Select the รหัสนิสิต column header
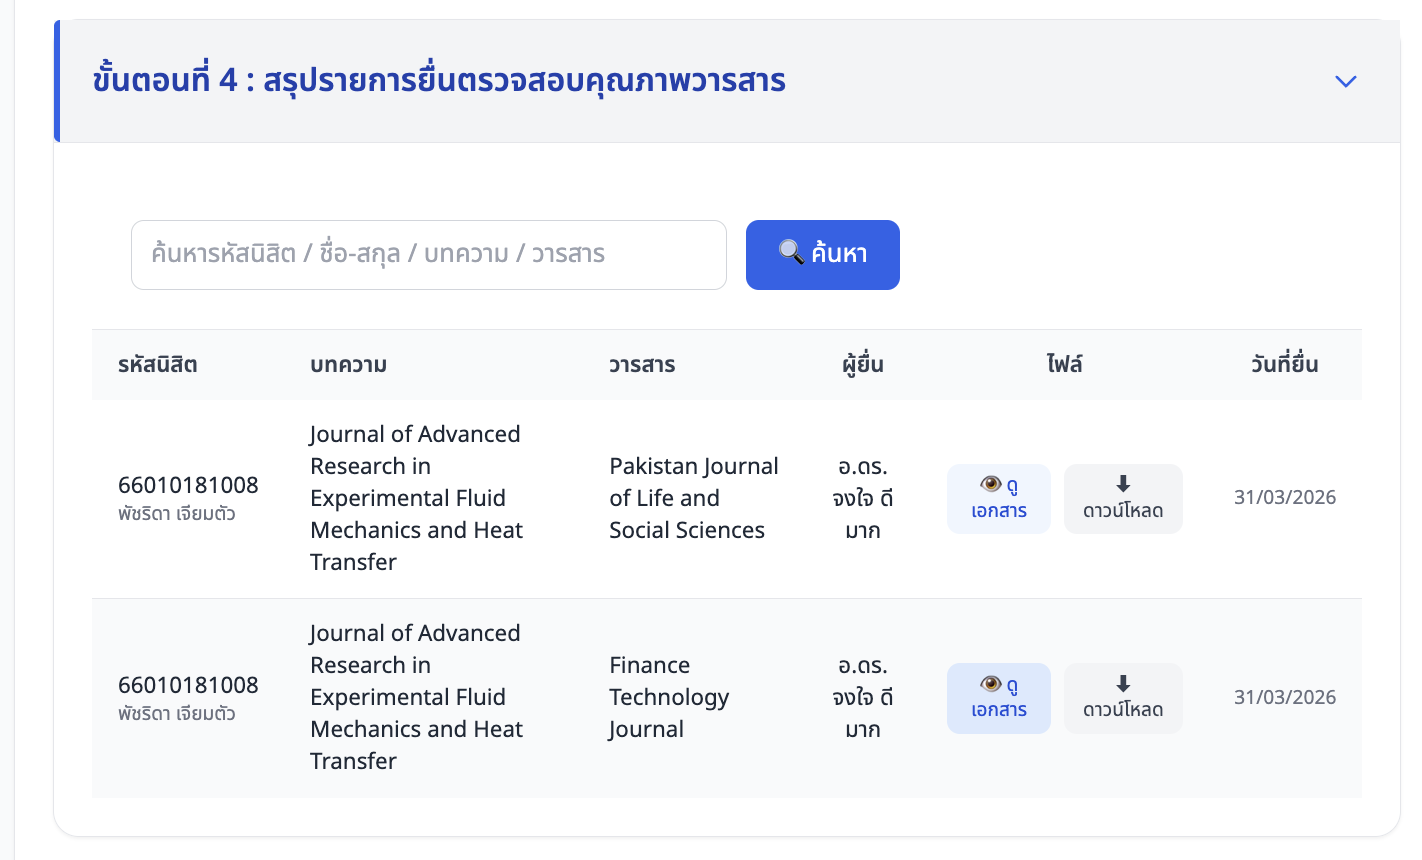 click(159, 364)
